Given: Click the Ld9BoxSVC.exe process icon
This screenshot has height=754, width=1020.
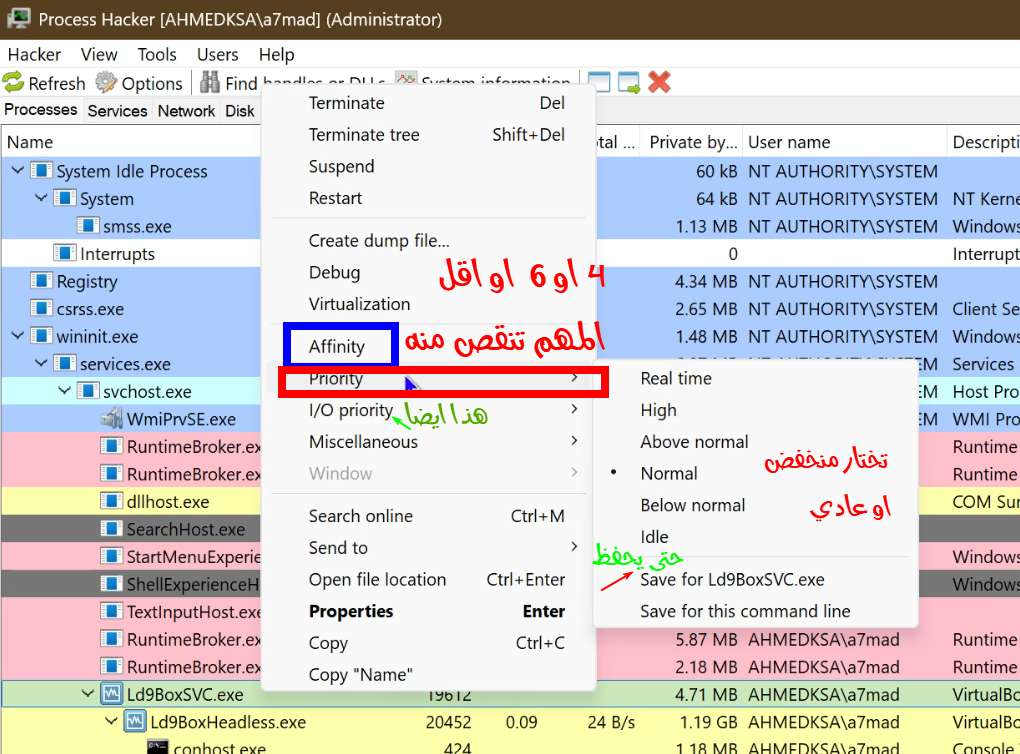Looking at the screenshot, I should click(x=111, y=694).
